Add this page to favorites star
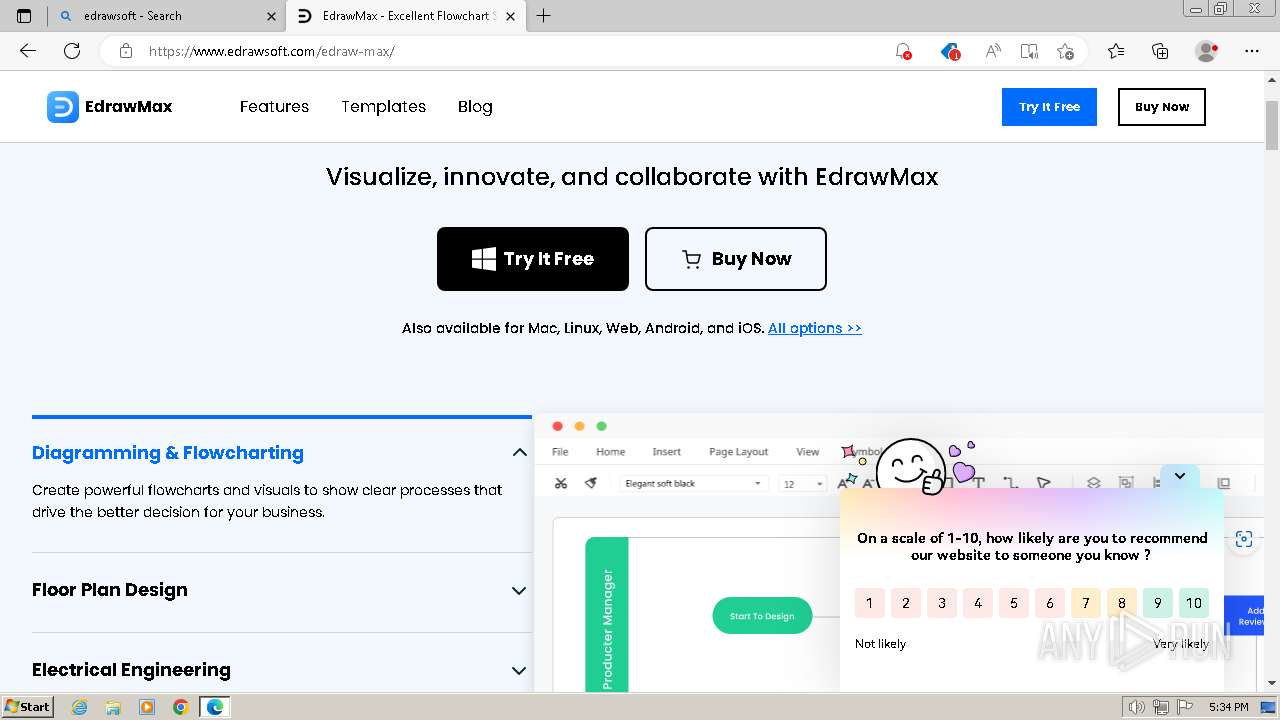The image size is (1280, 720). click(x=1065, y=51)
